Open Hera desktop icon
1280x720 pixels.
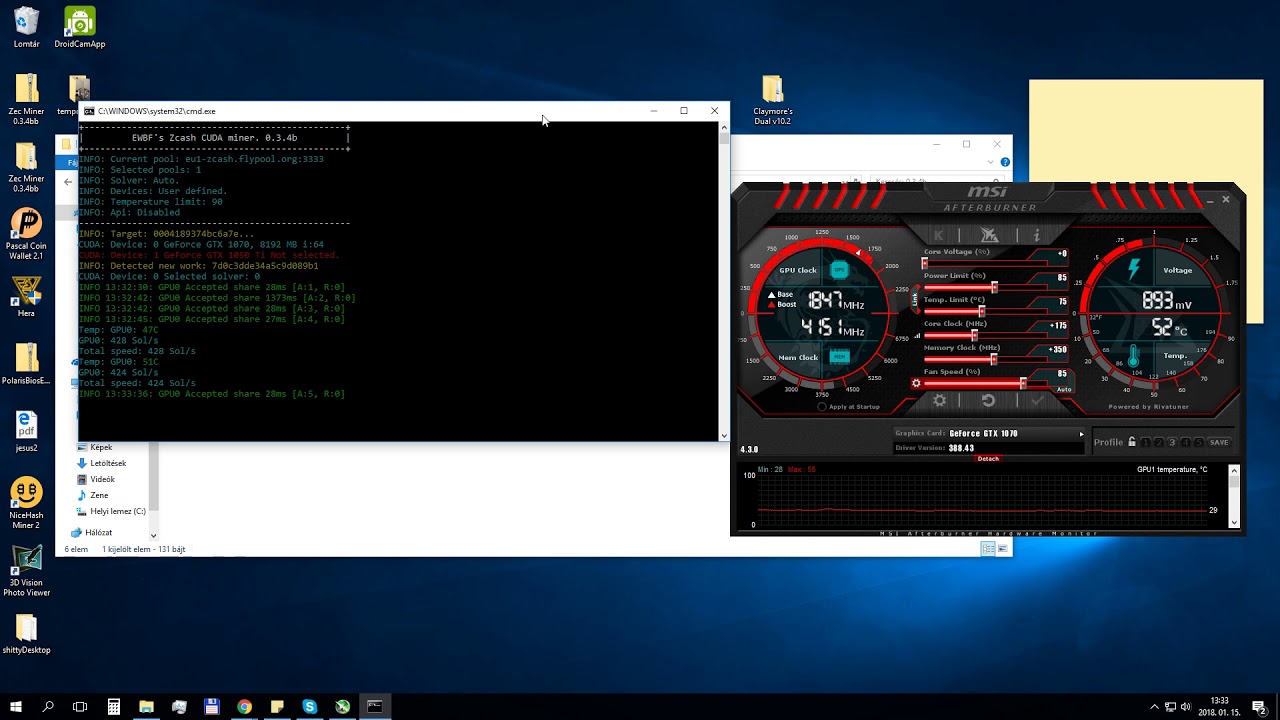click(27, 297)
